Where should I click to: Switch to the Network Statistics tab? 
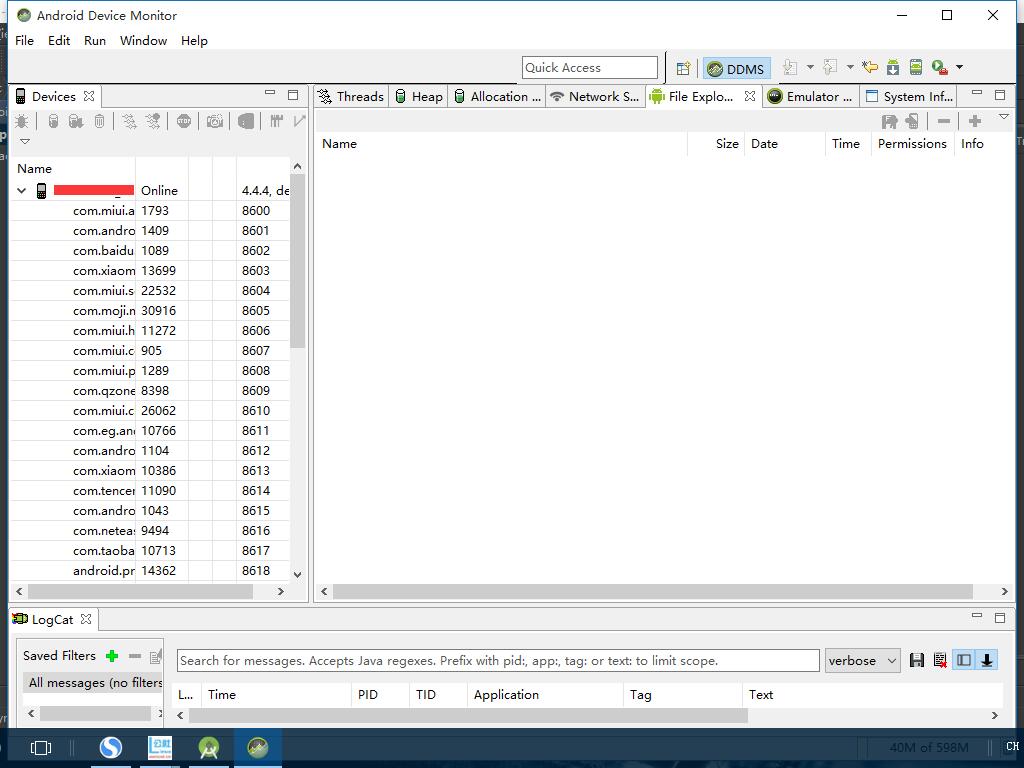tap(595, 97)
